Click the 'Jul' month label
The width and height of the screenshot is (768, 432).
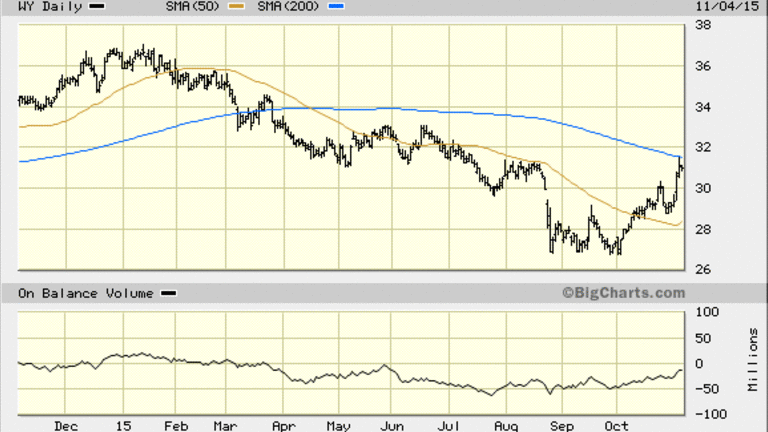pos(449,426)
